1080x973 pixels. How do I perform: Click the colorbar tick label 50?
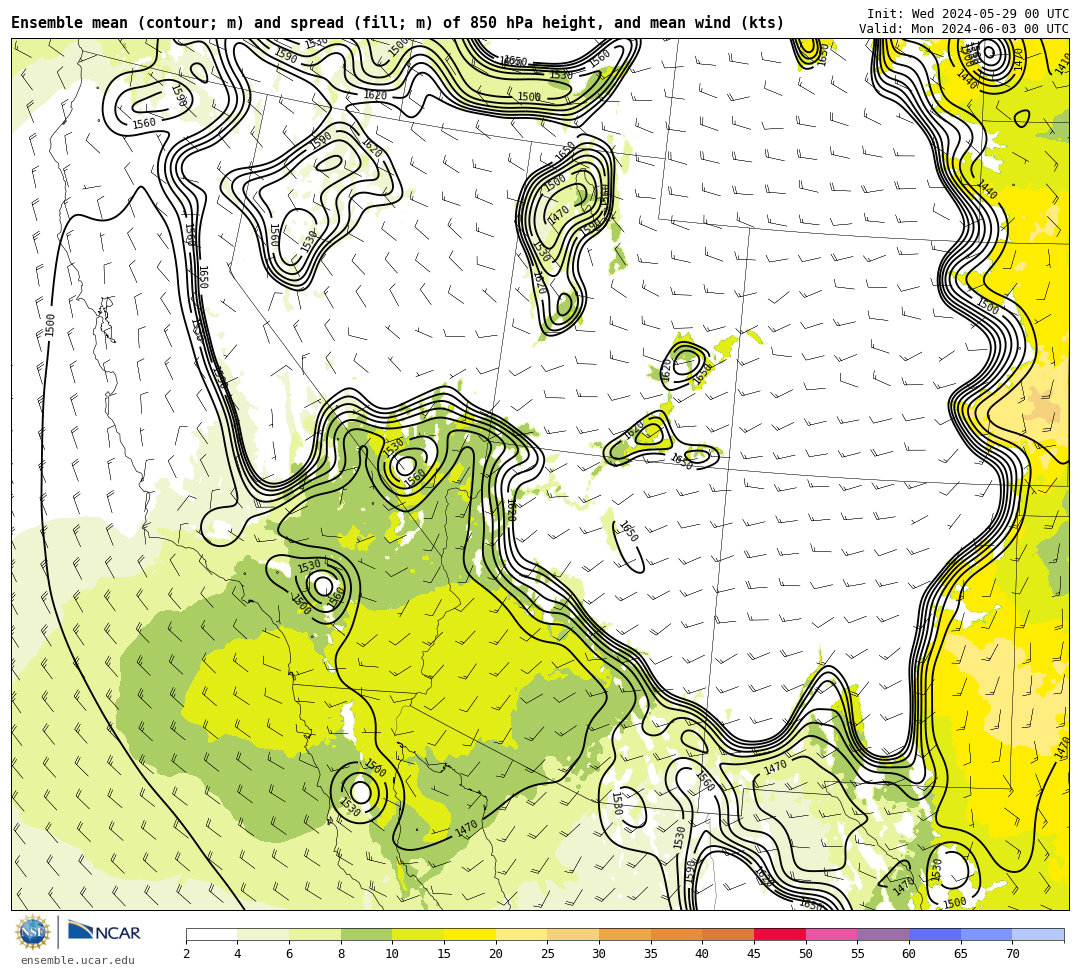(x=806, y=954)
